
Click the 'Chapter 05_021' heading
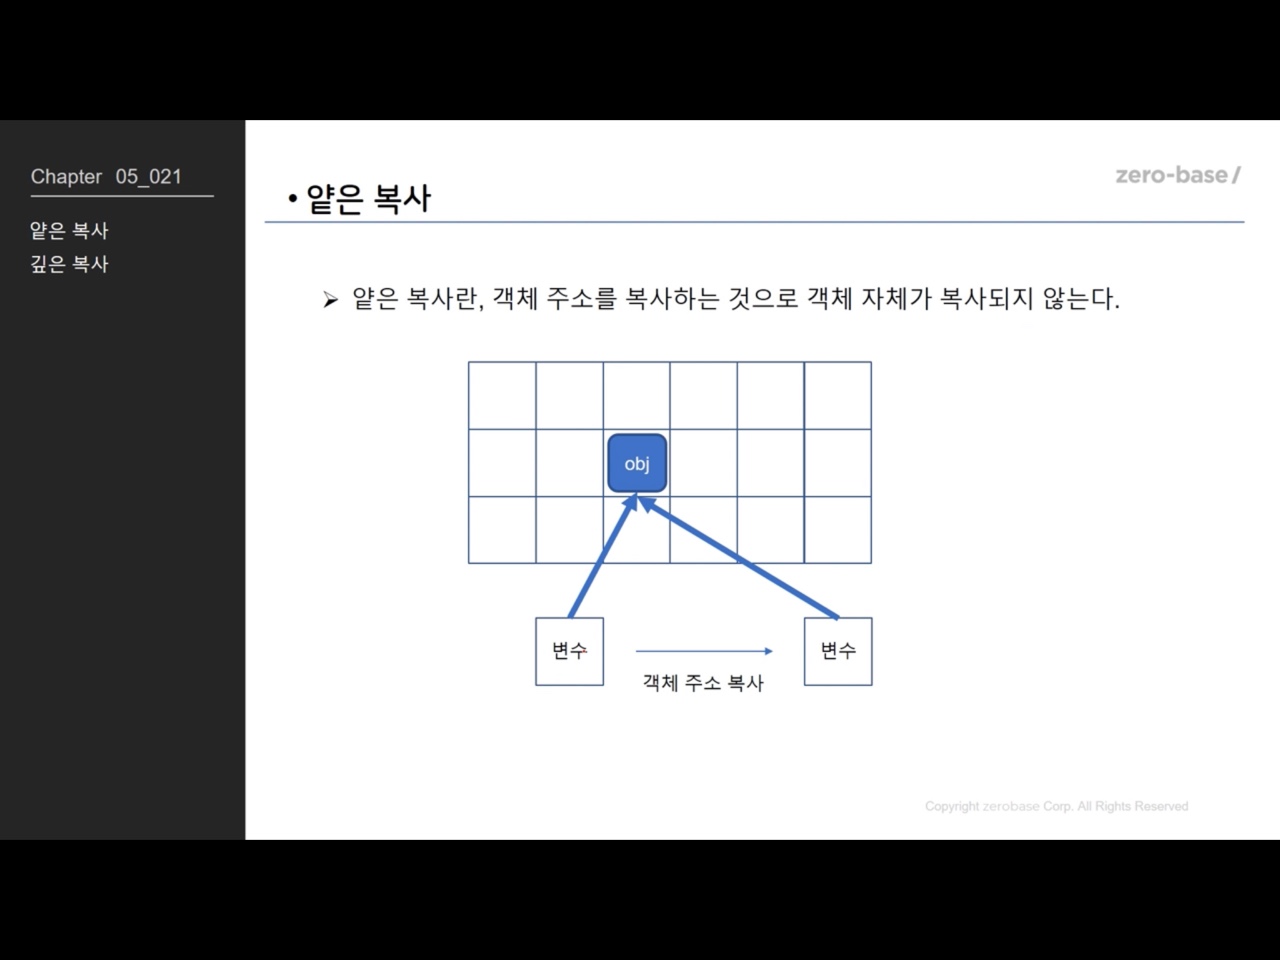[x=107, y=177]
